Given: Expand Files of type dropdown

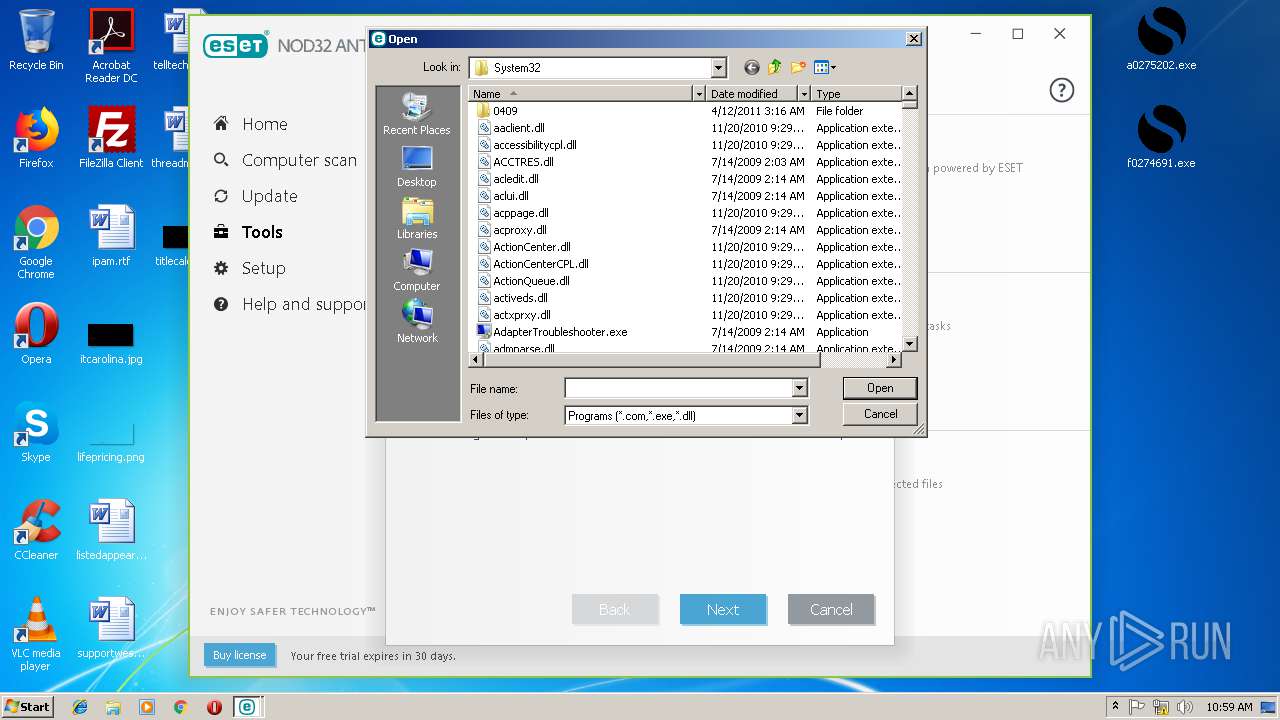Looking at the screenshot, I should (x=799, y=415).
